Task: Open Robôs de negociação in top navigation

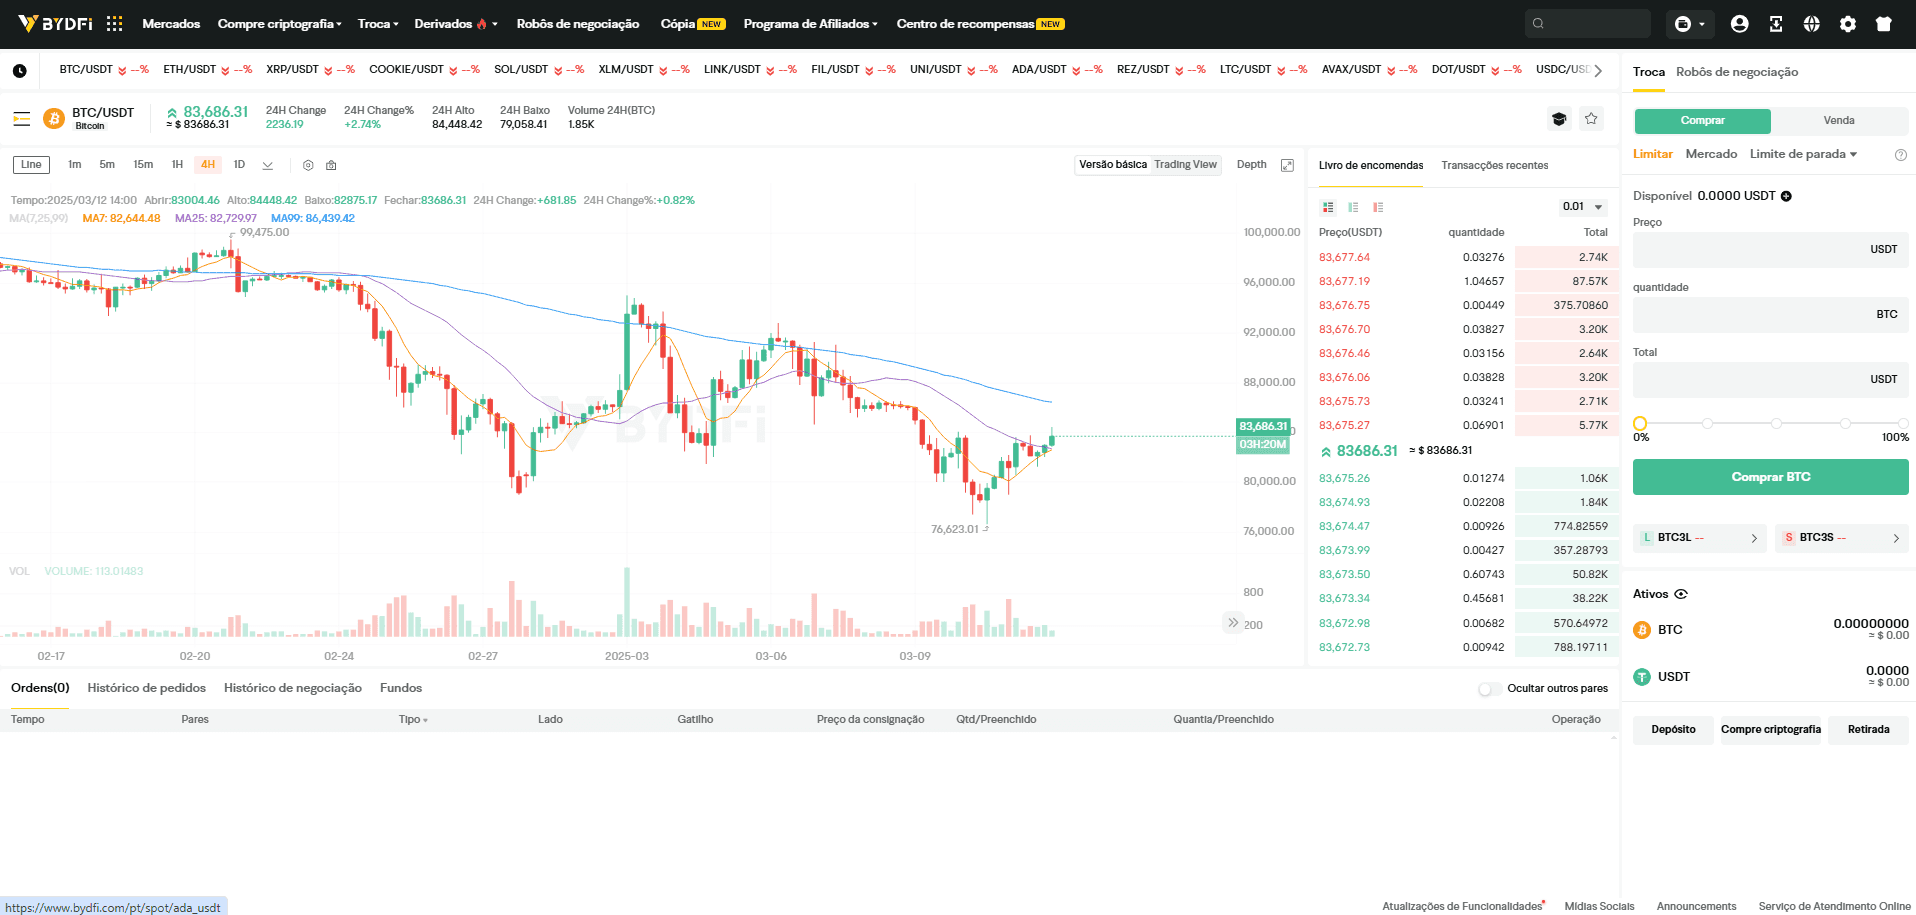Action: 578,24
